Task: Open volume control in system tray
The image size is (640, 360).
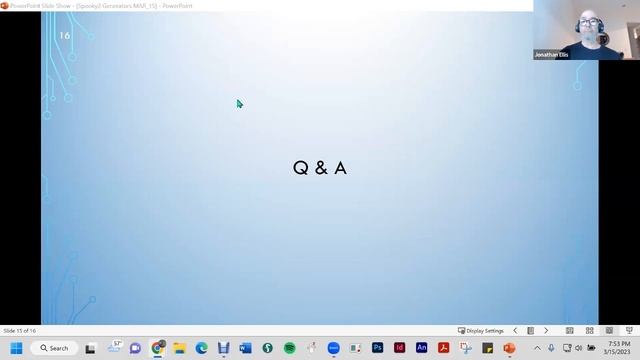Action: 578,348
